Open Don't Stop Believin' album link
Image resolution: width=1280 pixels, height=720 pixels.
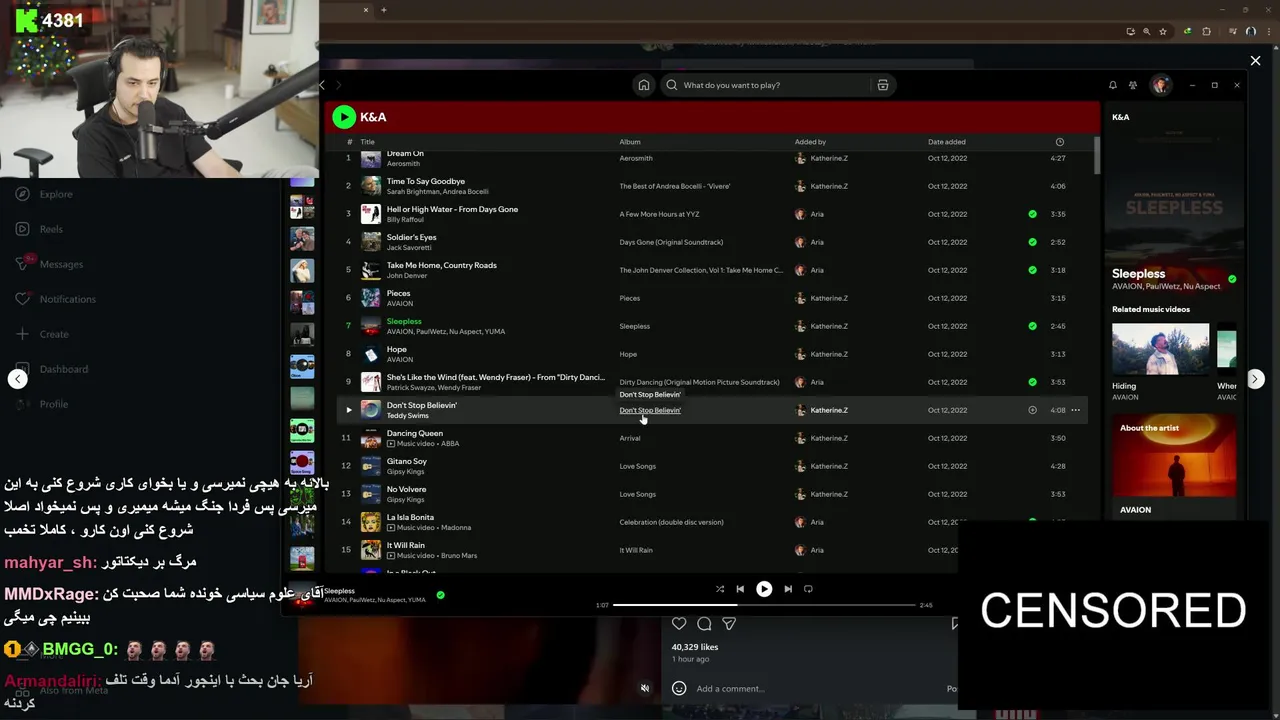(x=650, y=410)
